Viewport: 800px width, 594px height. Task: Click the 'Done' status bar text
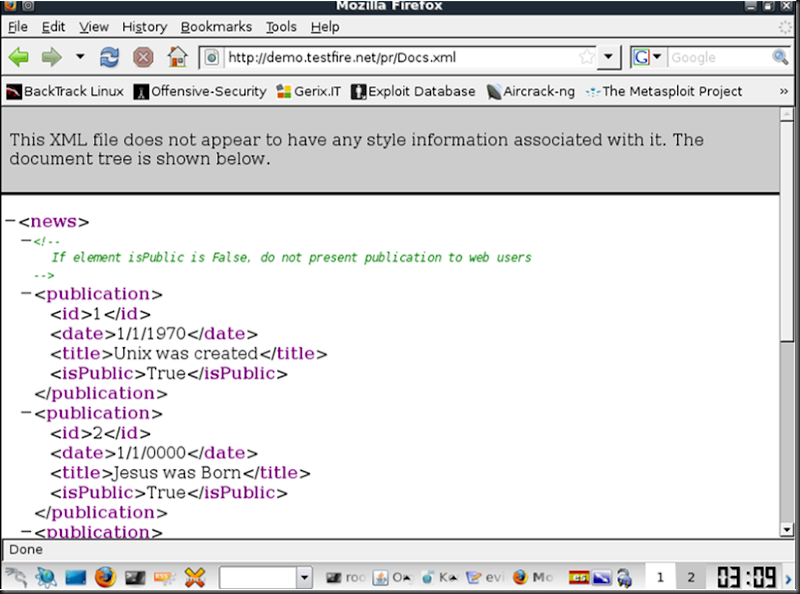26,550
